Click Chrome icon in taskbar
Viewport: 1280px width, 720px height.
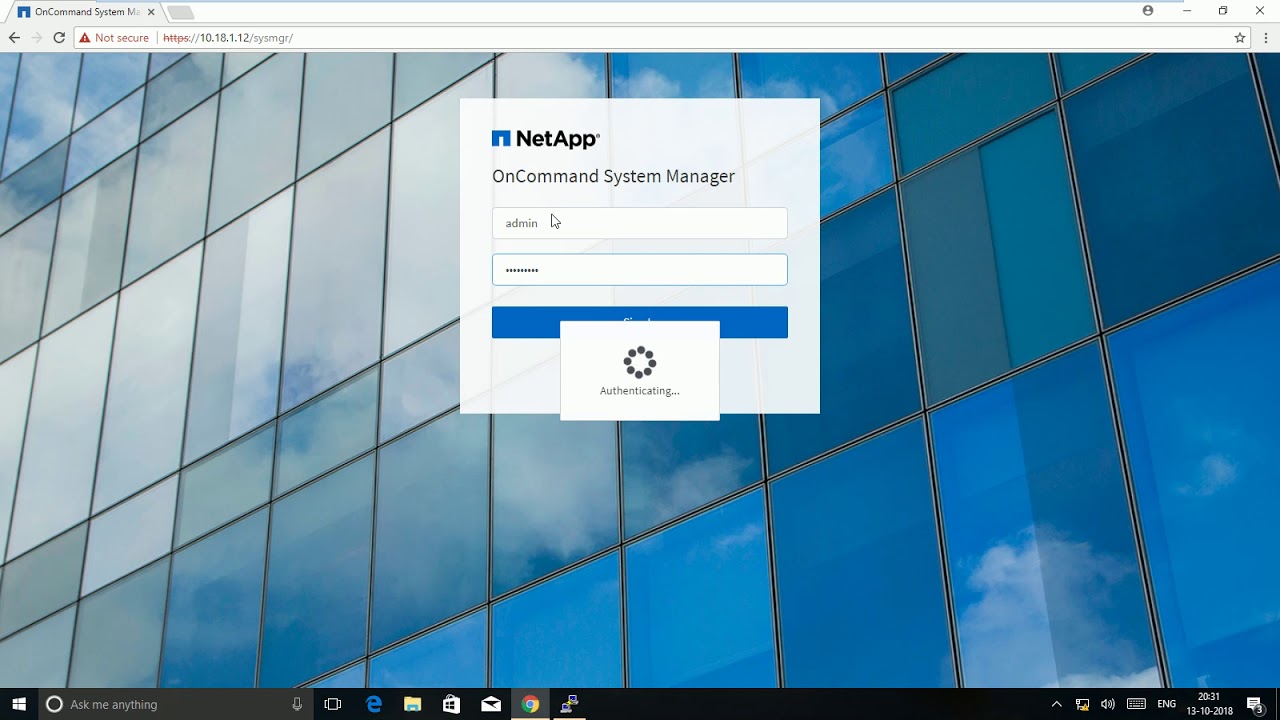tap(530, 704)
